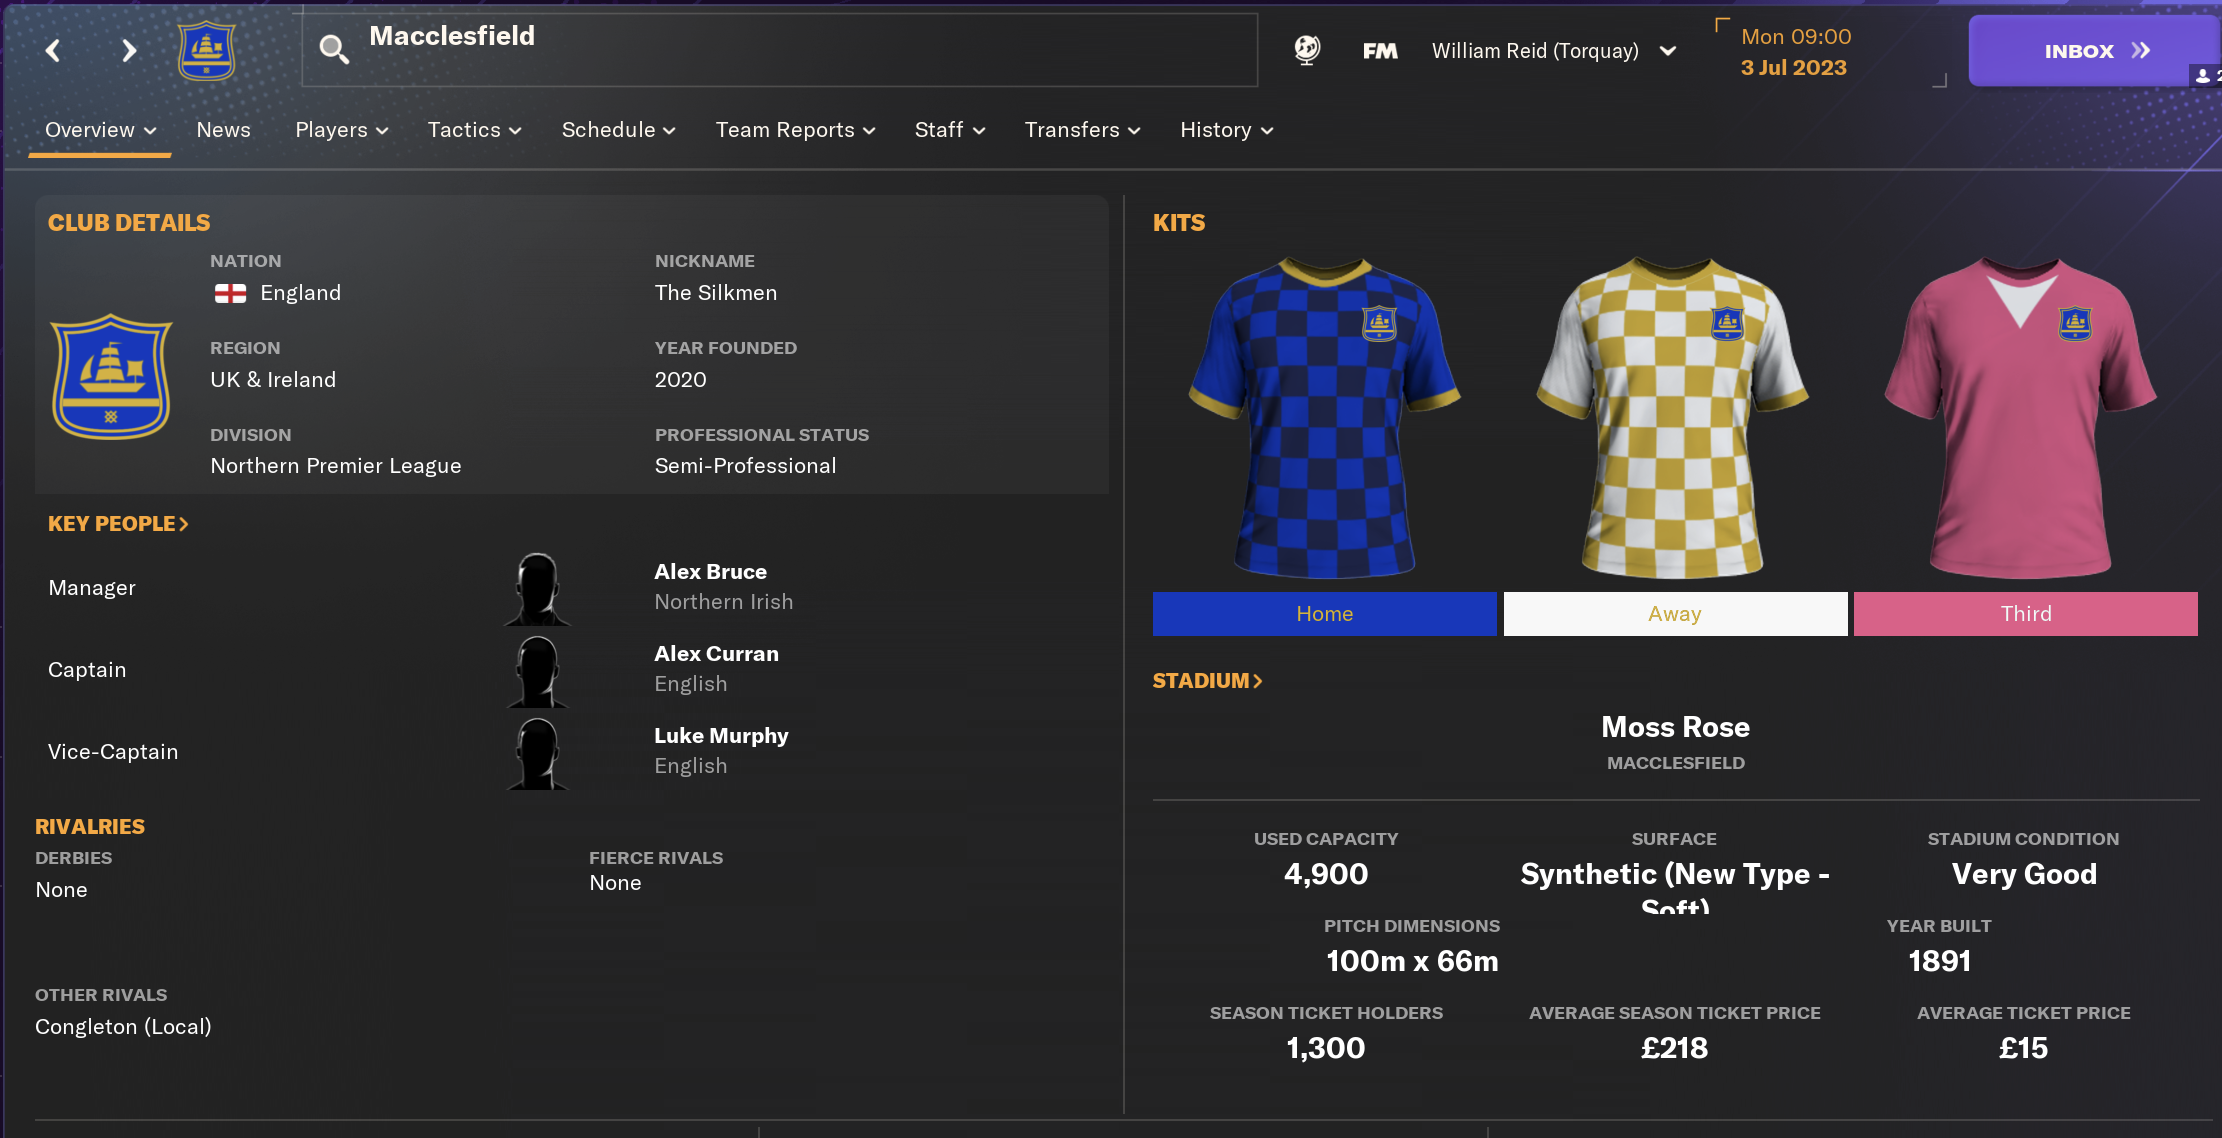Open the Tactics dropdown menu

475,130
